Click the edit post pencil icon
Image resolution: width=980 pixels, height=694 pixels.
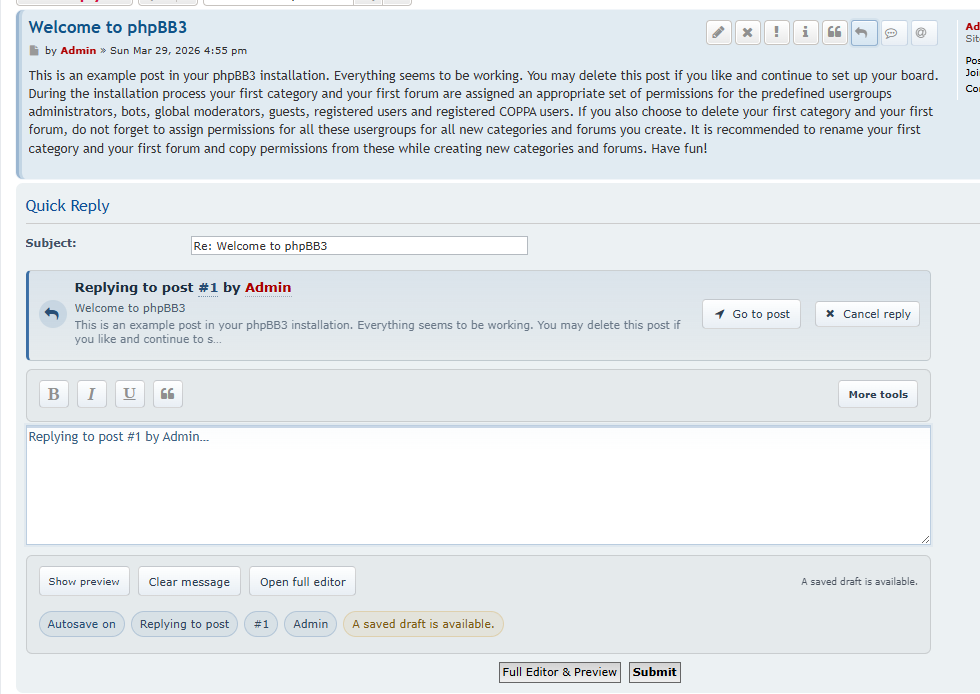719,33
